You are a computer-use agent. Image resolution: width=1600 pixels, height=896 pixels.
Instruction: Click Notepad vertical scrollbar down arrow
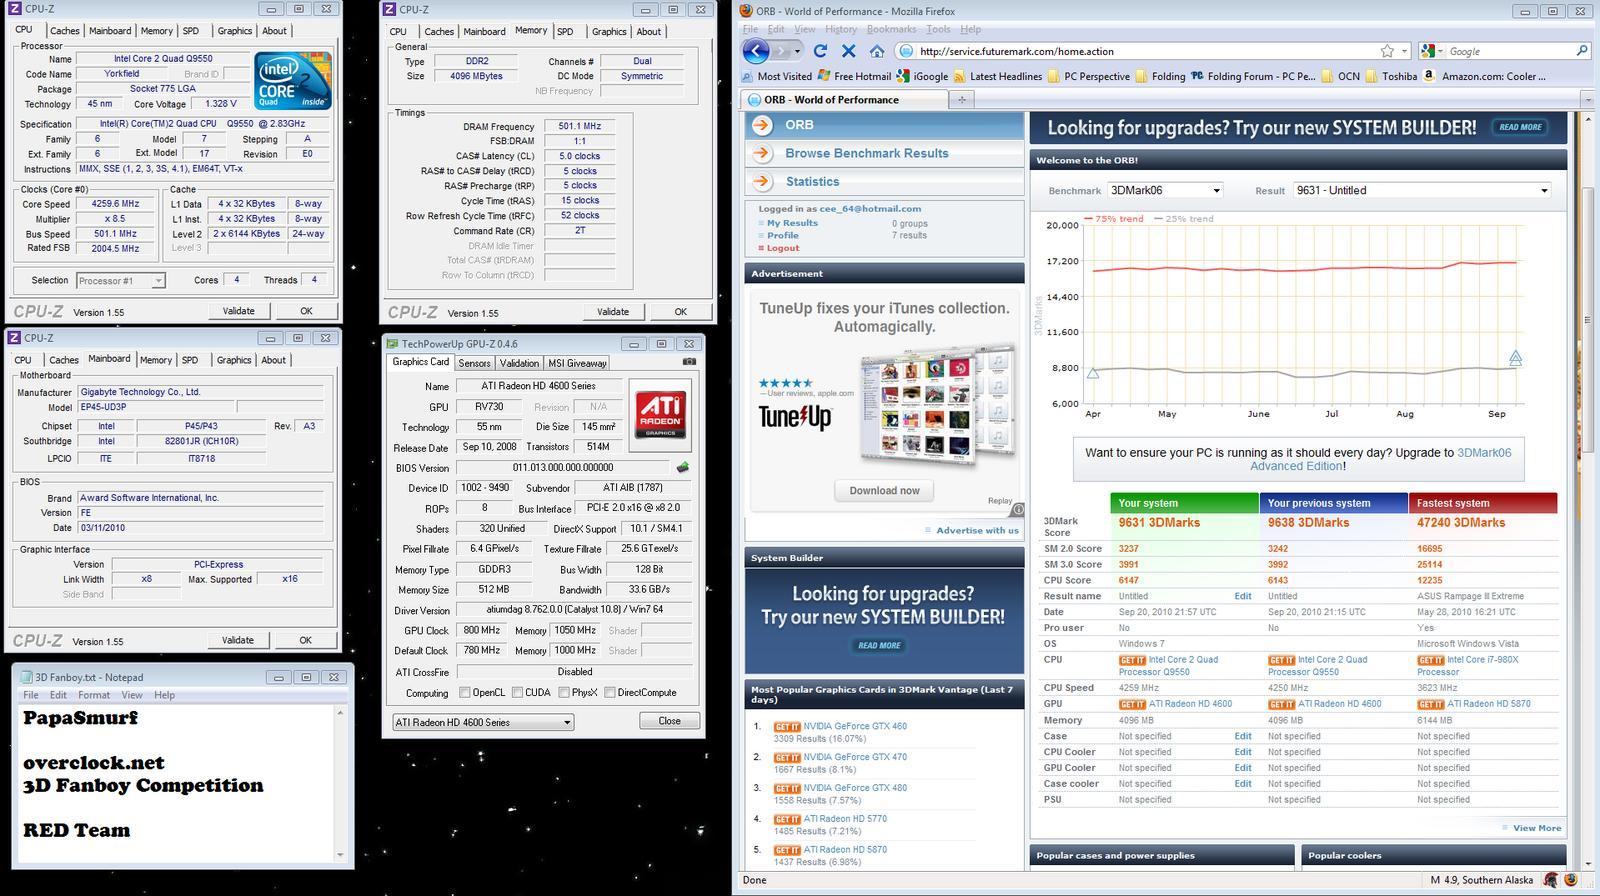[x=341, y=855]
